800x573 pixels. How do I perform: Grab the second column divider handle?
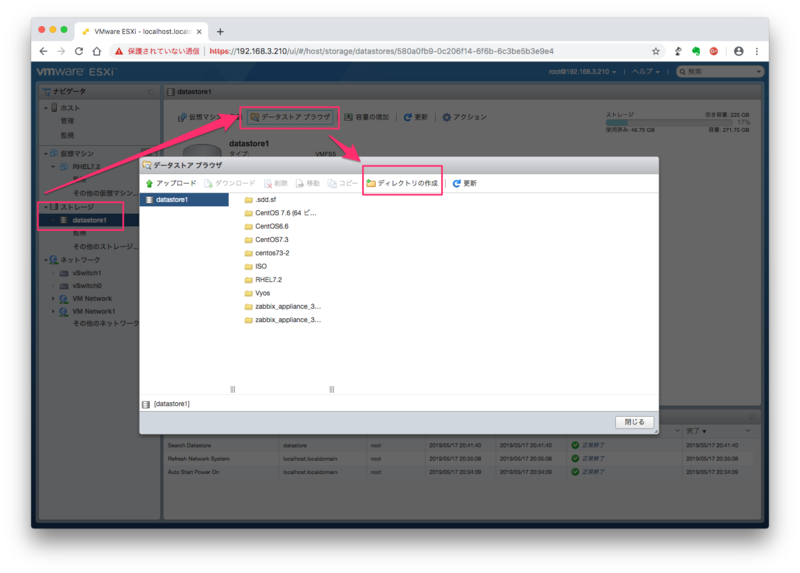point(332,389)
